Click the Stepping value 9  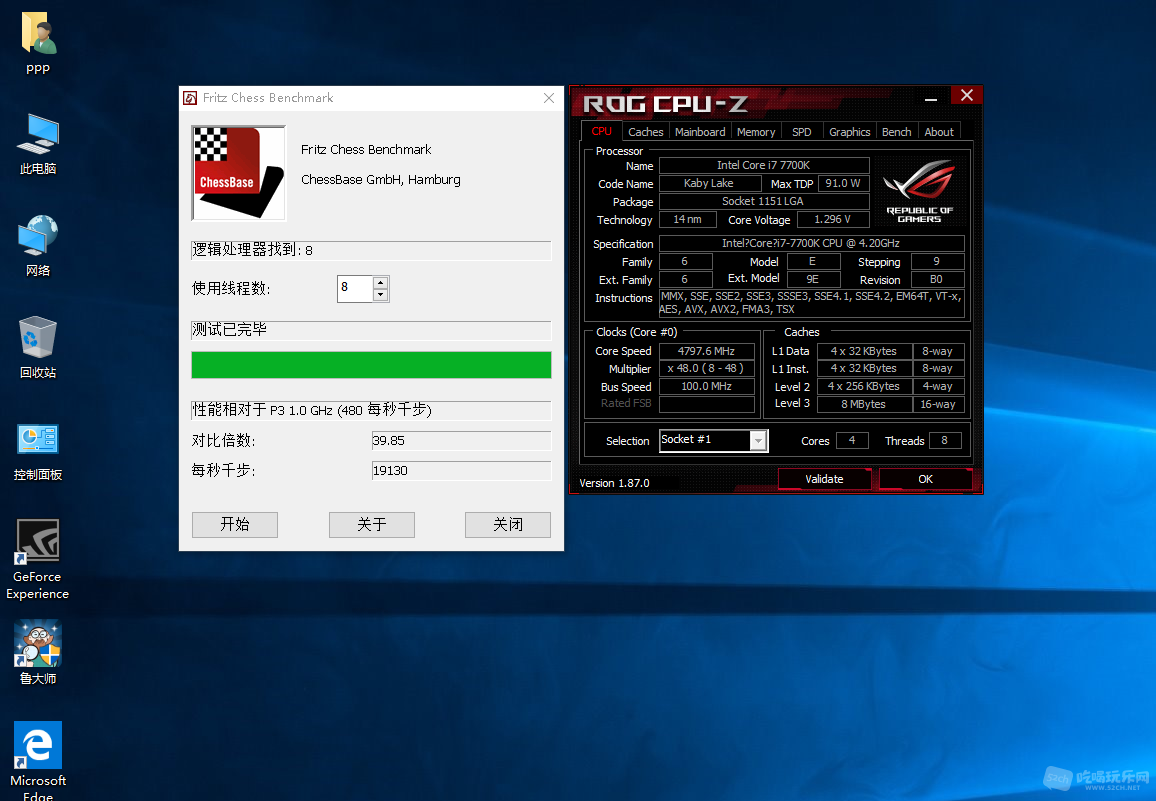(x=936, y=261)
